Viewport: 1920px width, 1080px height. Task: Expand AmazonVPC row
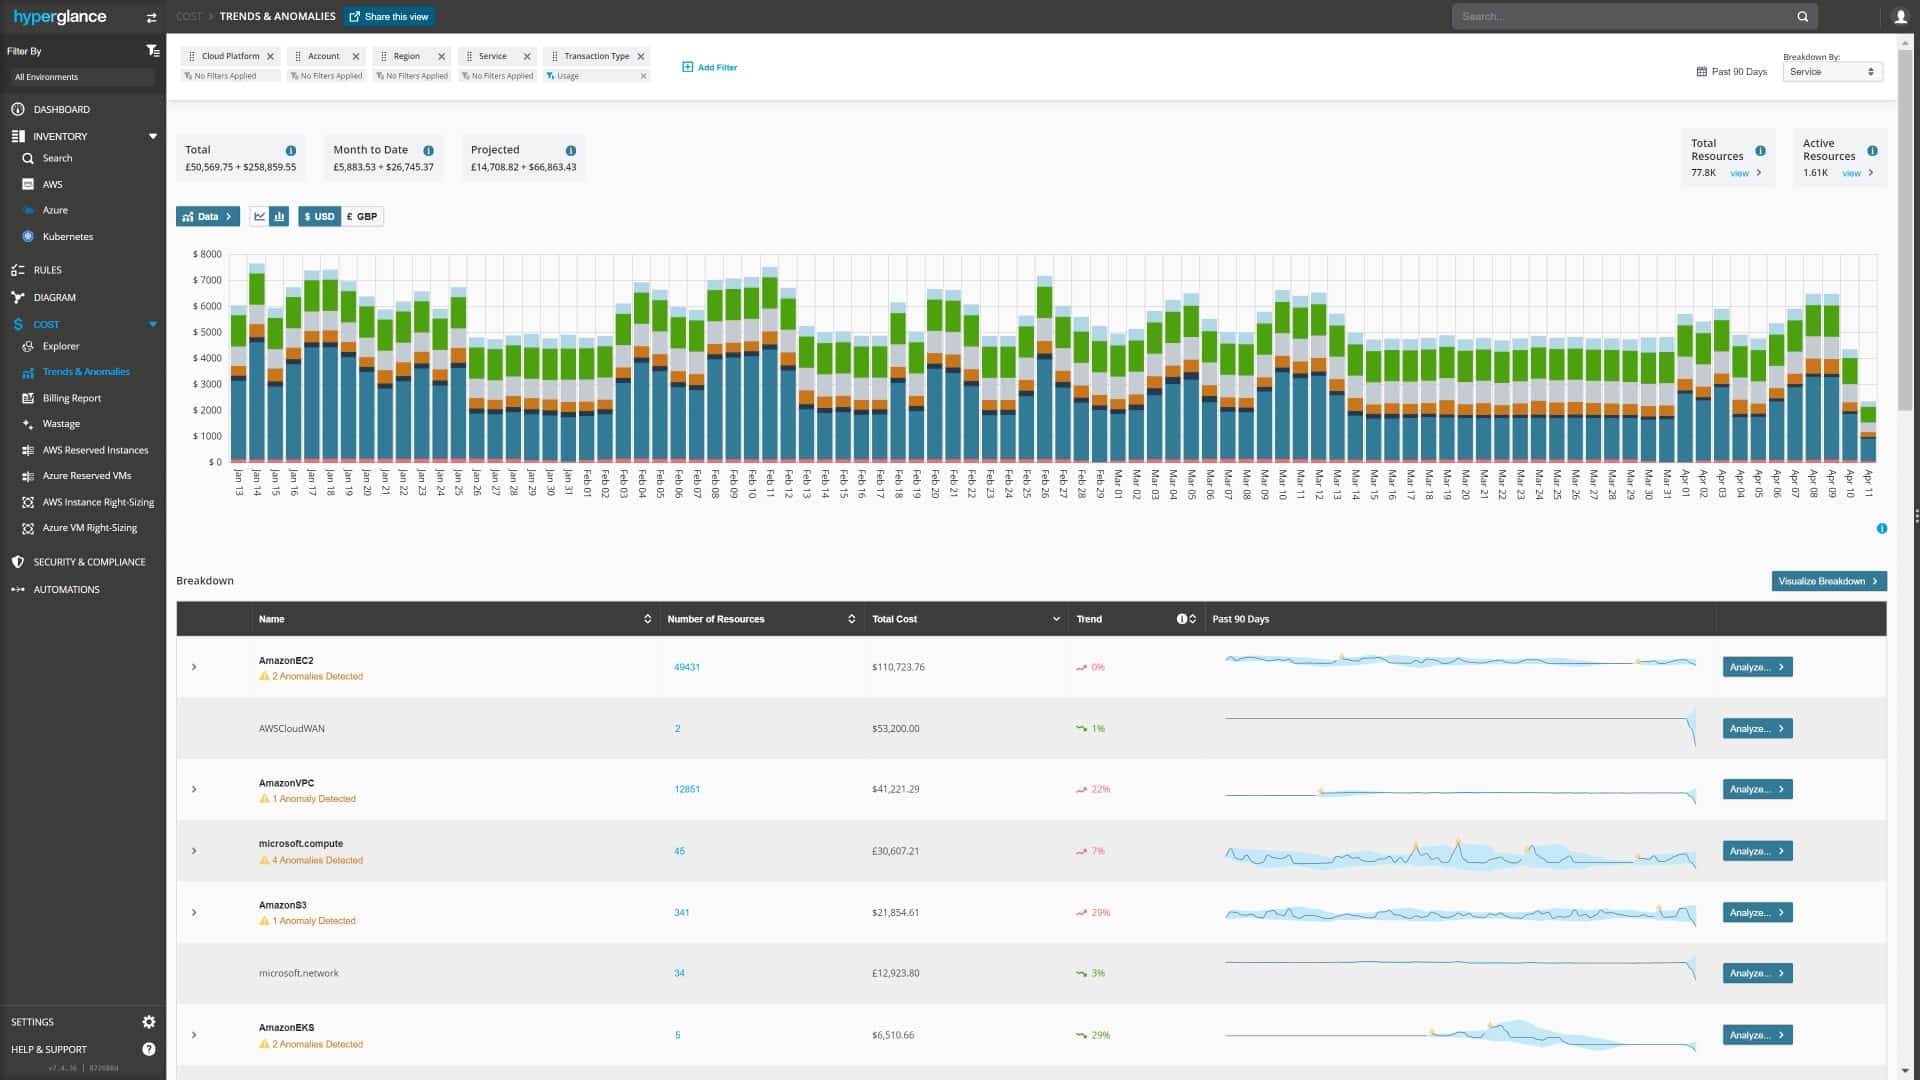[x=194, y=790]
